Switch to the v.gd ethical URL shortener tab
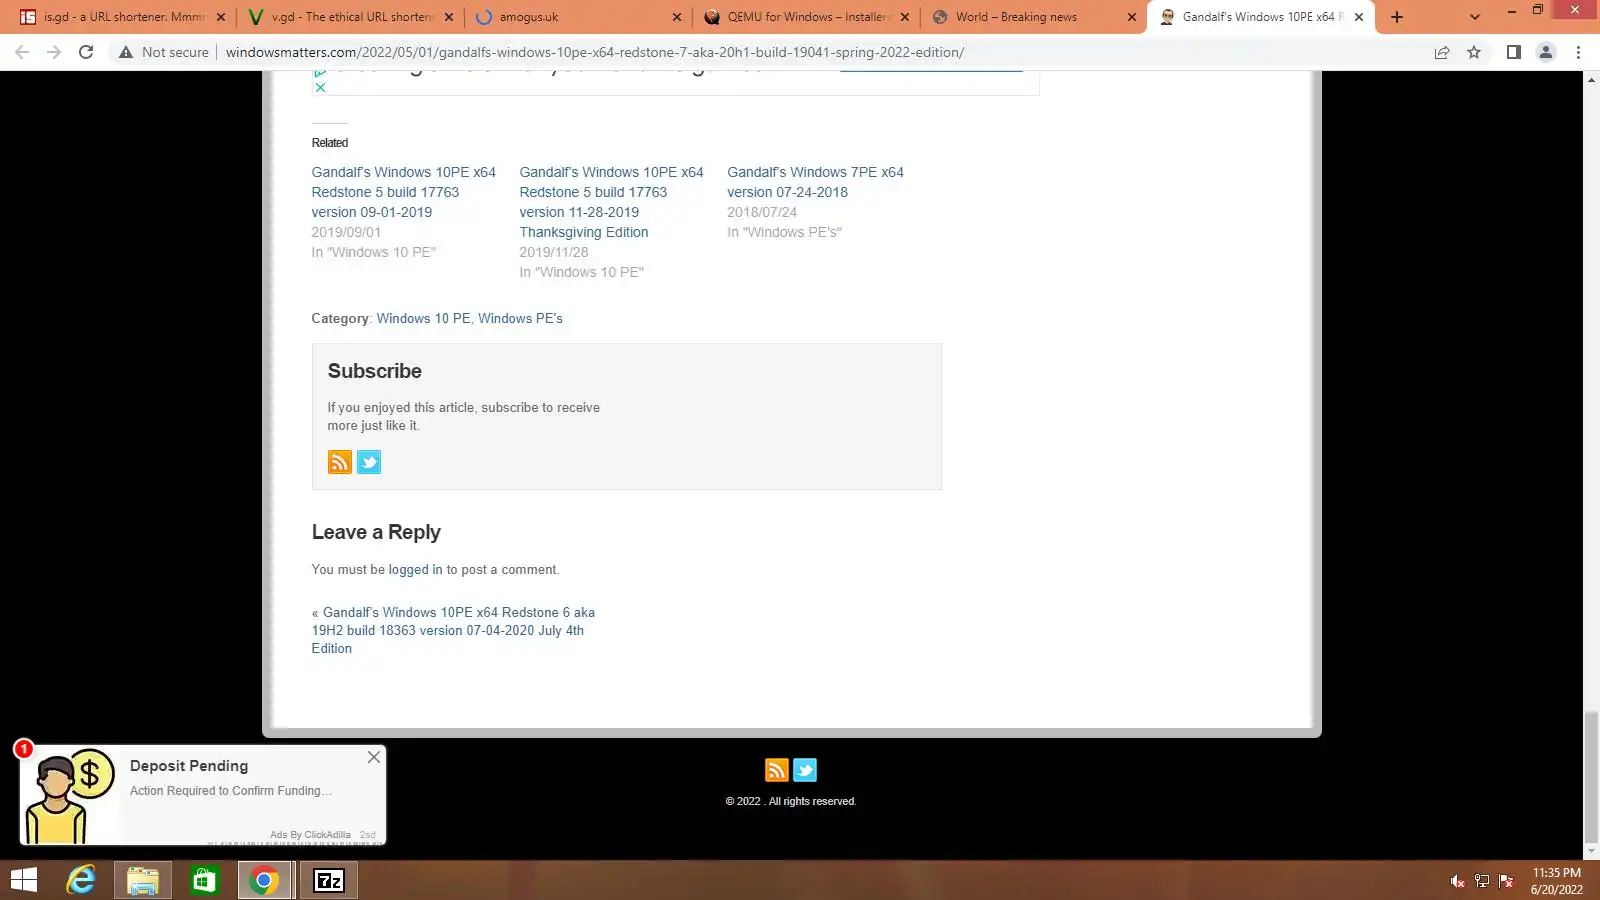 tap(350, 17)
